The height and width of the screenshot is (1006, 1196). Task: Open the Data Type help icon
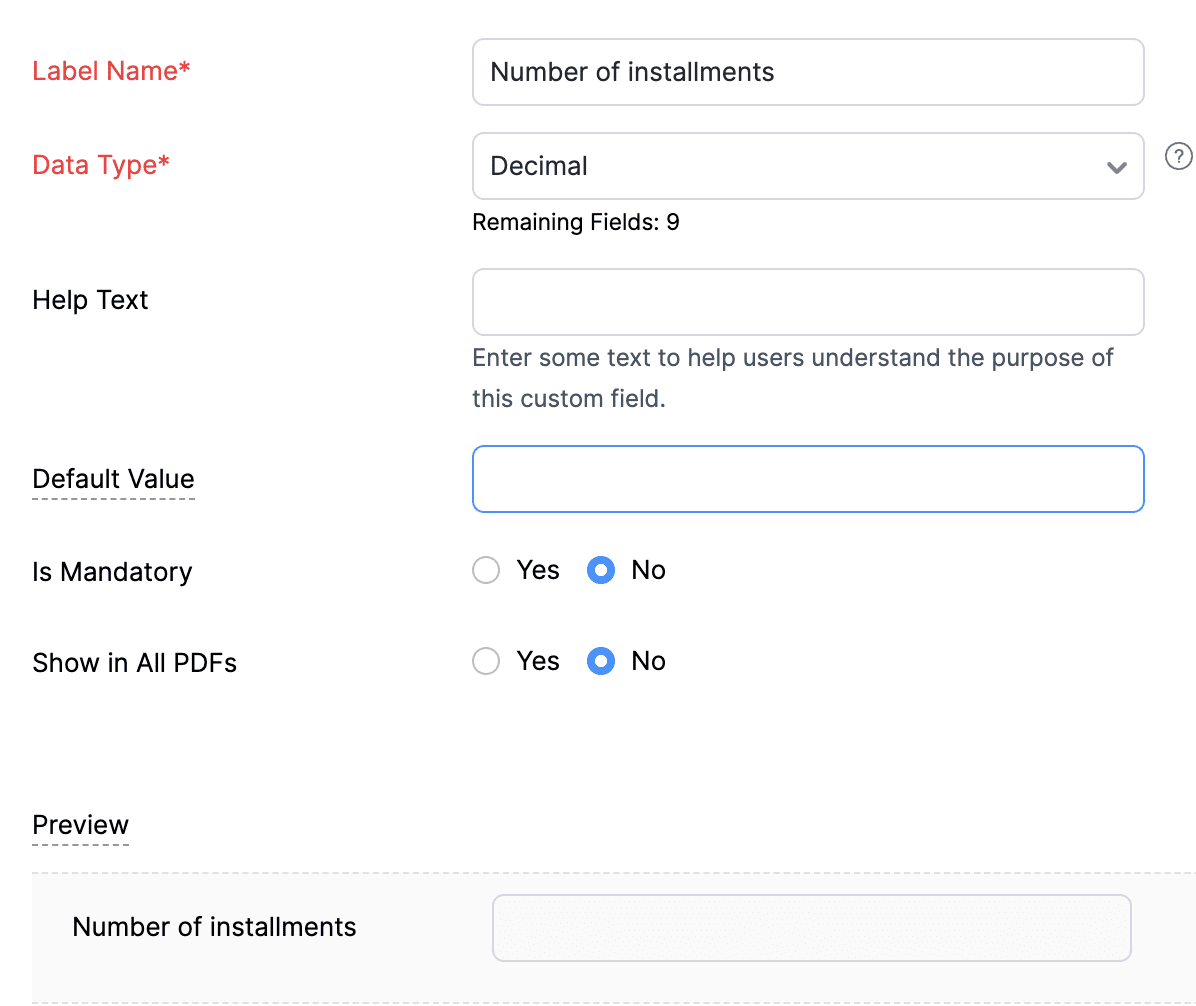point(1178,156)
